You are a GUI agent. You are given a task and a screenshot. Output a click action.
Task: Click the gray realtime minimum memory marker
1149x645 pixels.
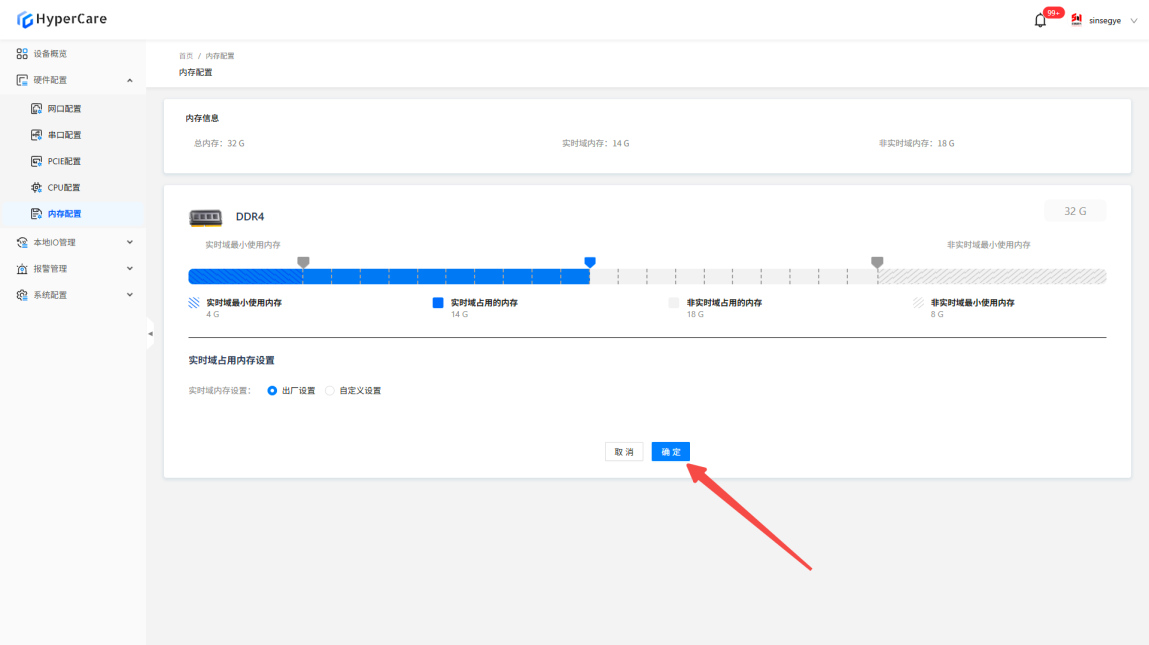[x=303, y=262]
